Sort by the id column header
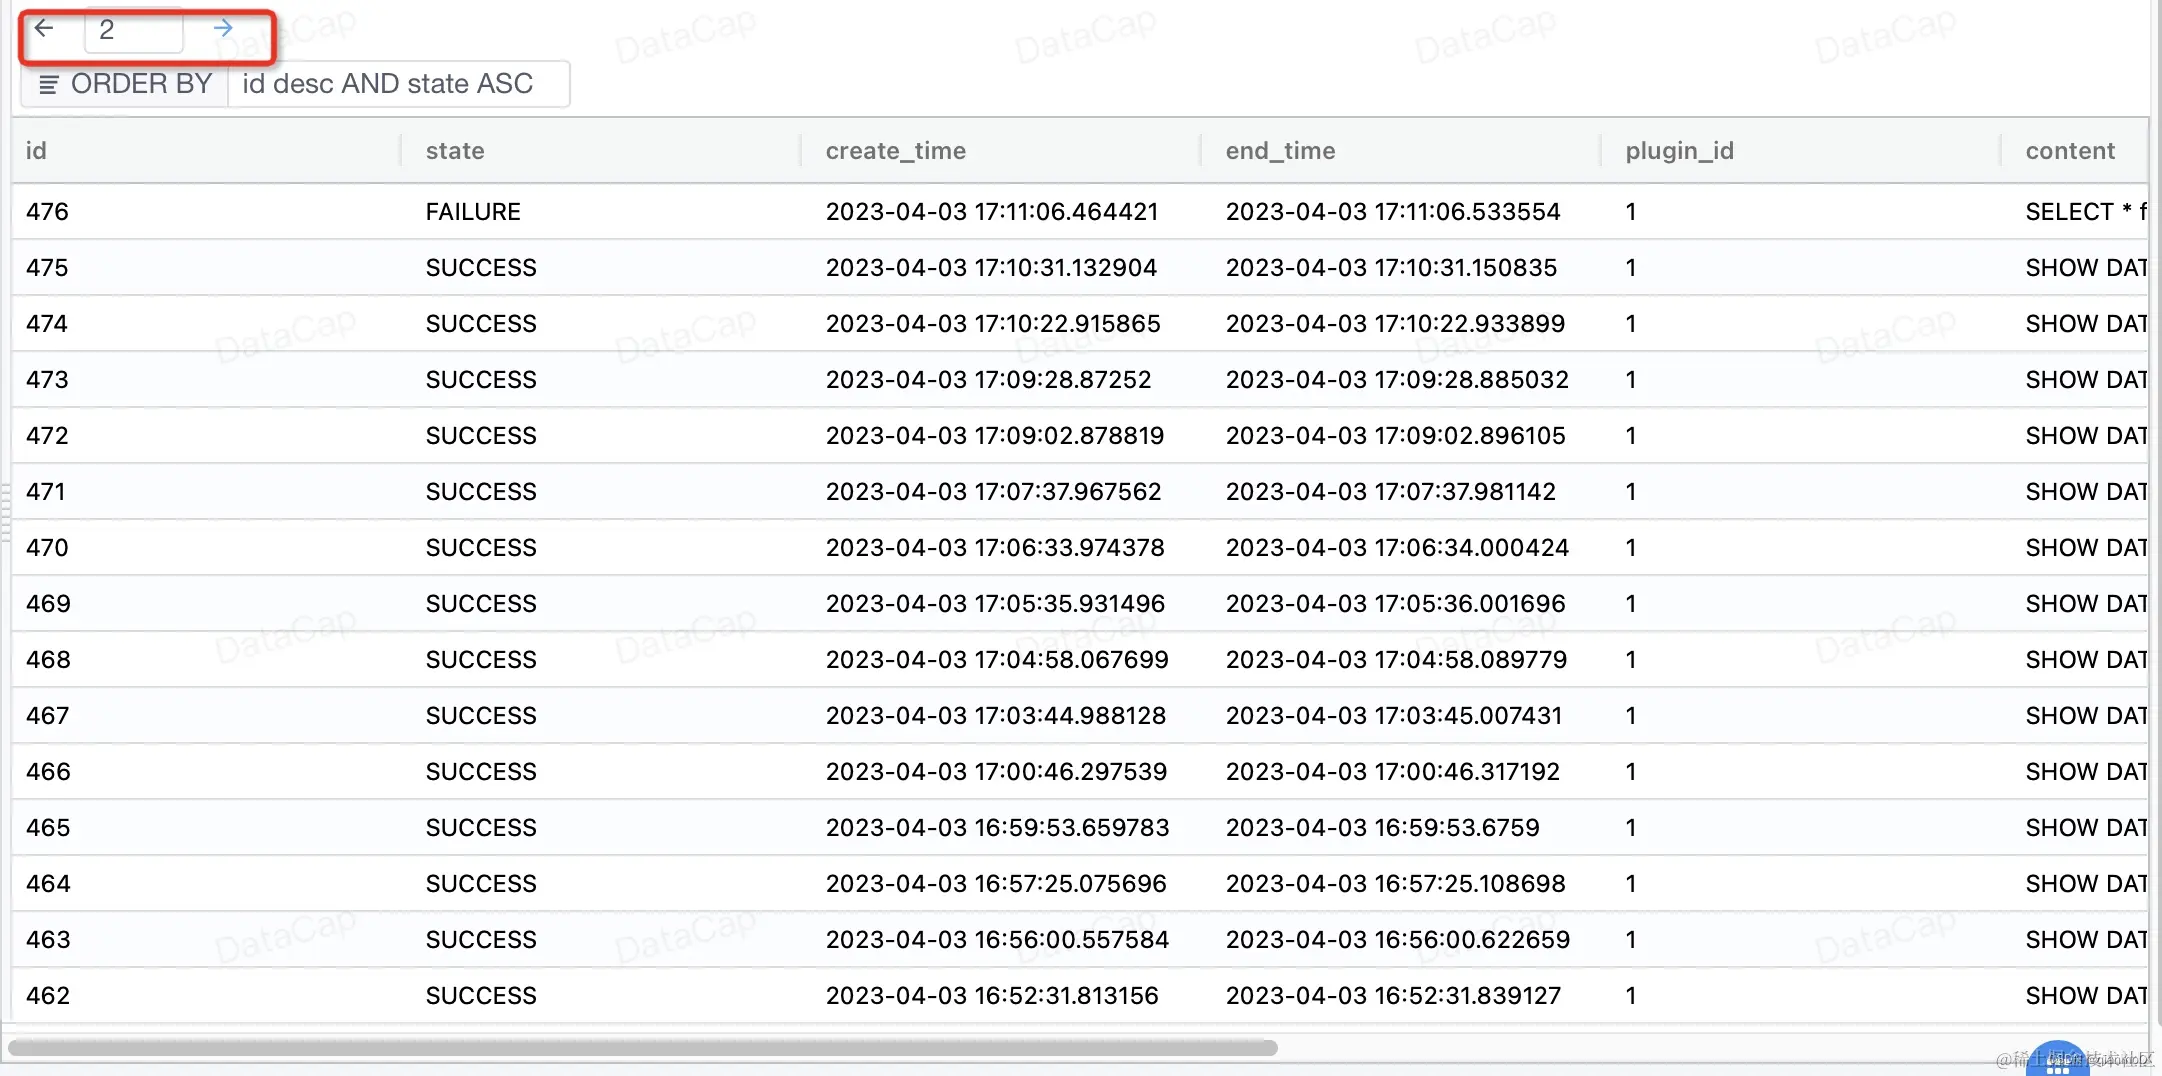Viewport: 2162px width, 1076px height. [36, 151]
